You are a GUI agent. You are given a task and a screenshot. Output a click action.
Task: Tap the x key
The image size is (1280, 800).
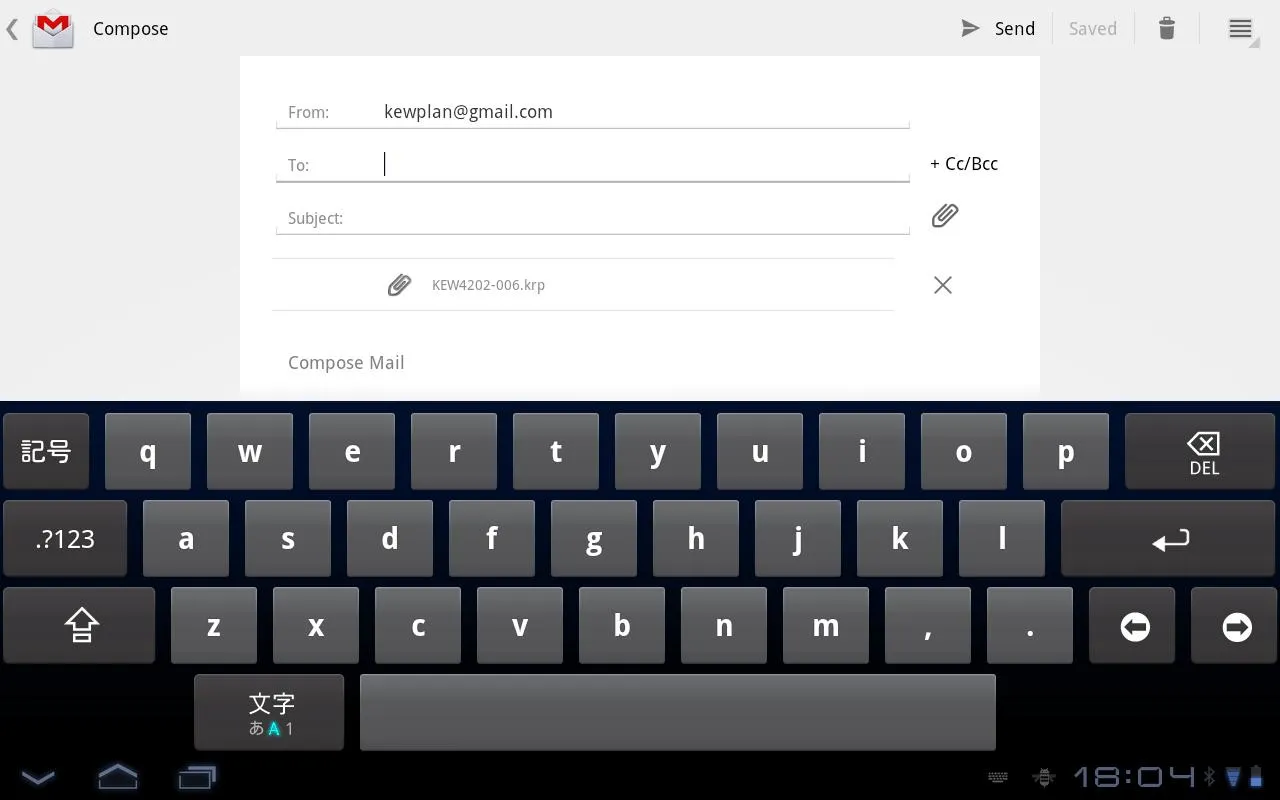click(x=316, y=626)
